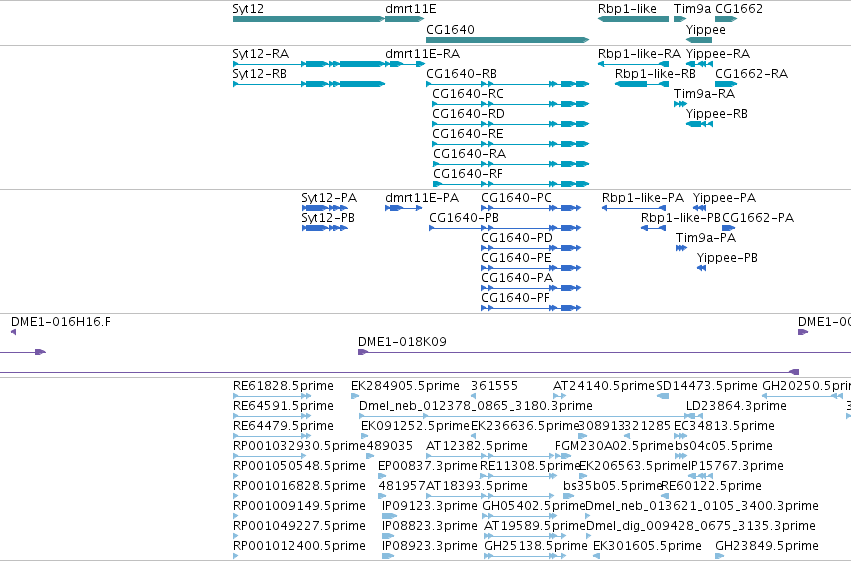Open the Tim9a-PA protein label

click(706, 238)
